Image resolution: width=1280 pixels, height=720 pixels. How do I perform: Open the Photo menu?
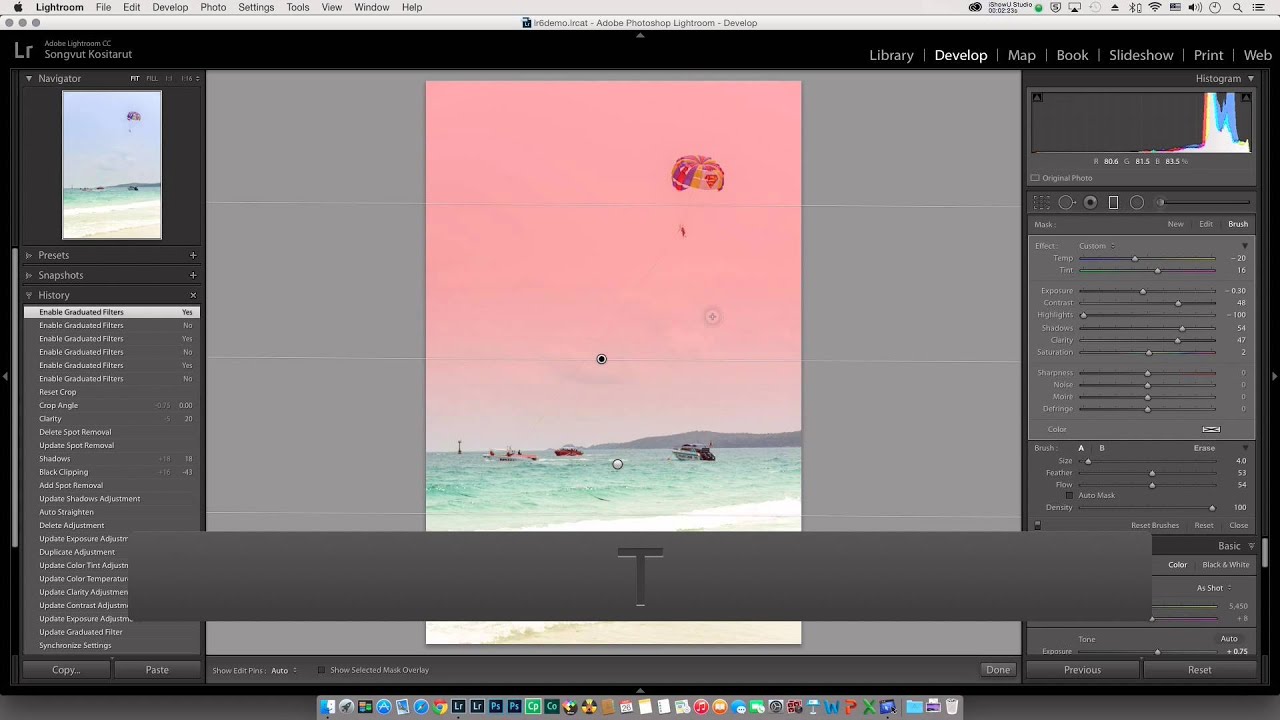click(x=213, y=7)
